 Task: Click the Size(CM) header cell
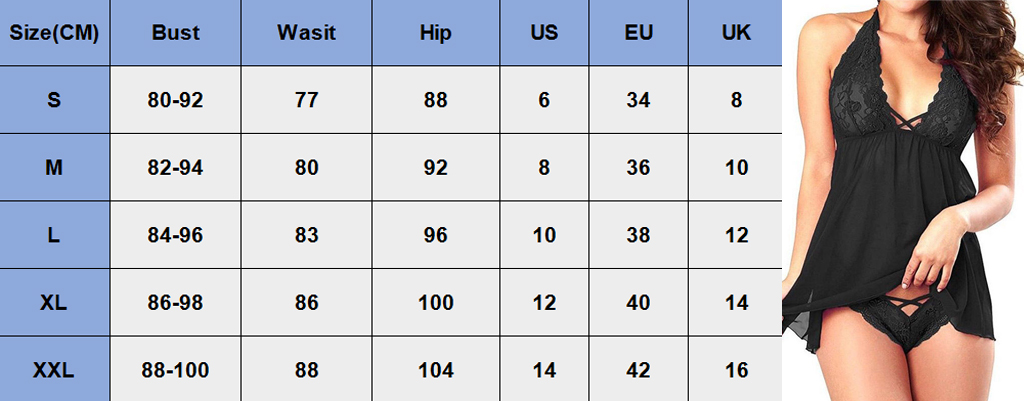click(54, 33)
